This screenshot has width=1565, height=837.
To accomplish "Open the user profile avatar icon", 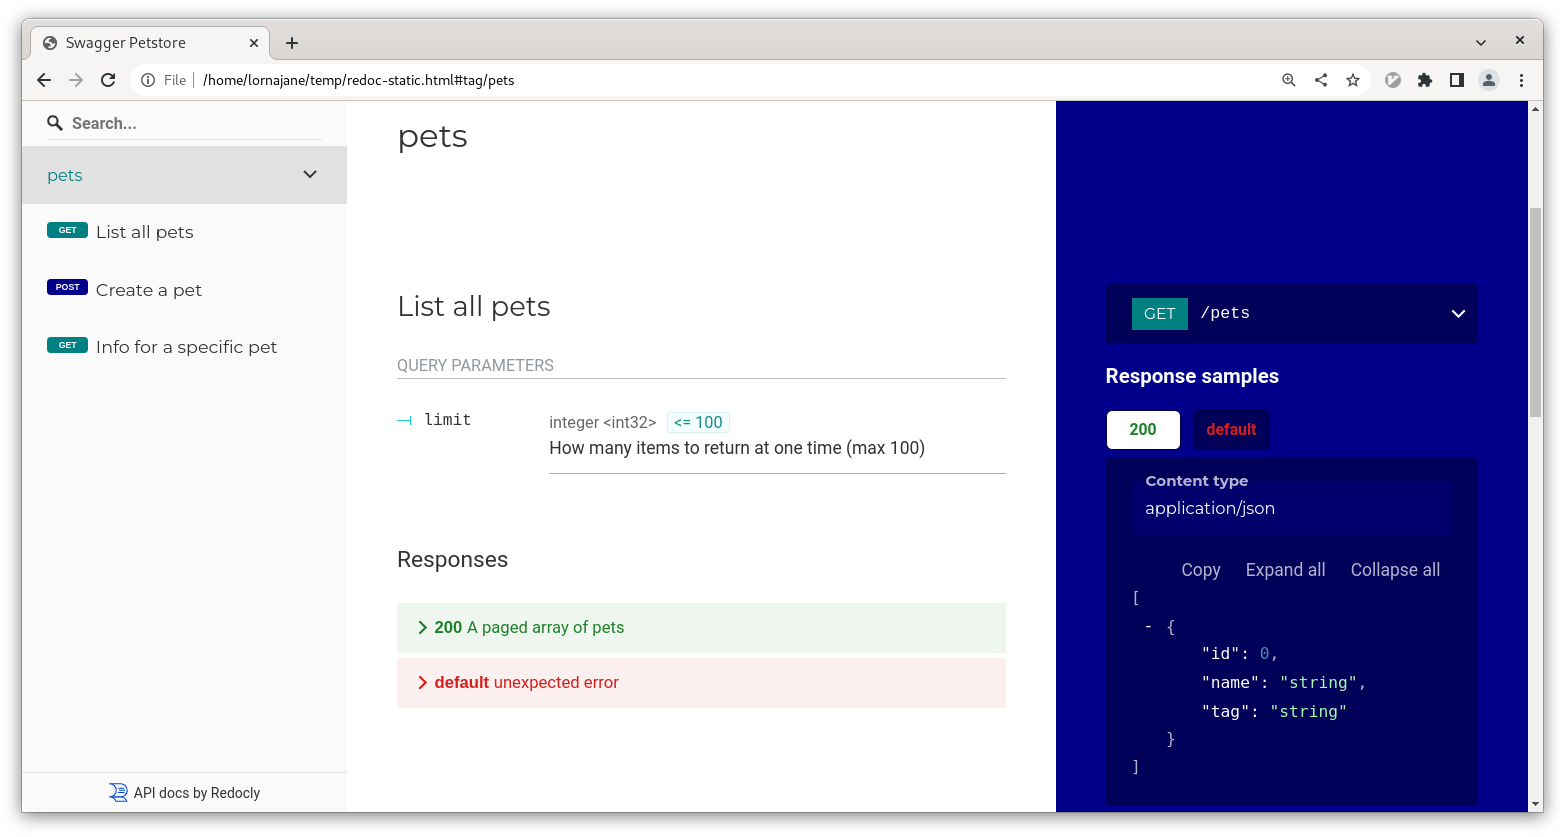I will [x=1489, y=80].
